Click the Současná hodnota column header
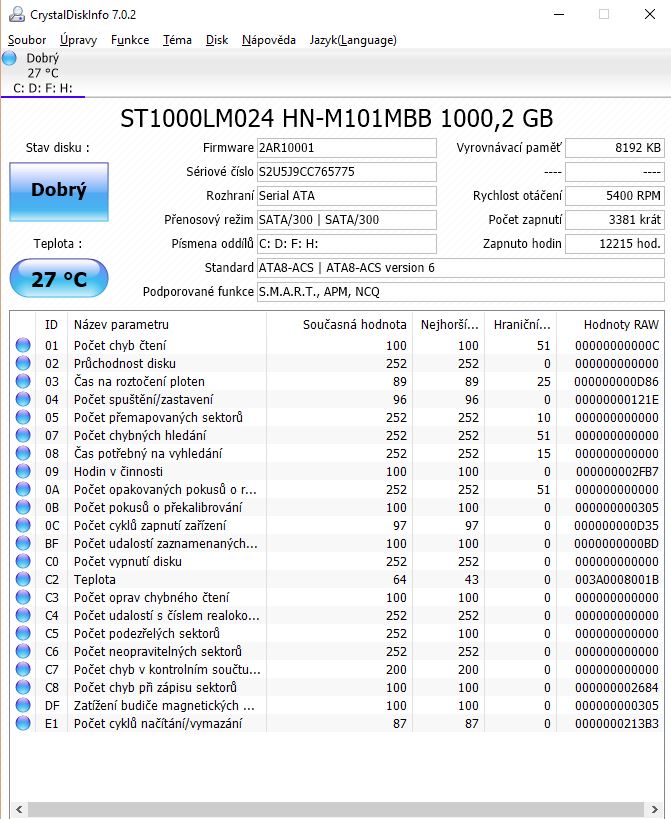This screenshot has height=819, width=671. point(339,325)
